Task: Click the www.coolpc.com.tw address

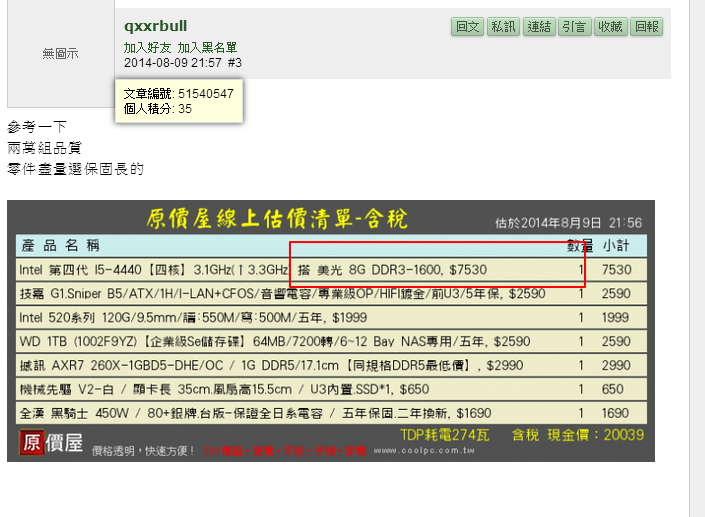Action: pos(424,450)
